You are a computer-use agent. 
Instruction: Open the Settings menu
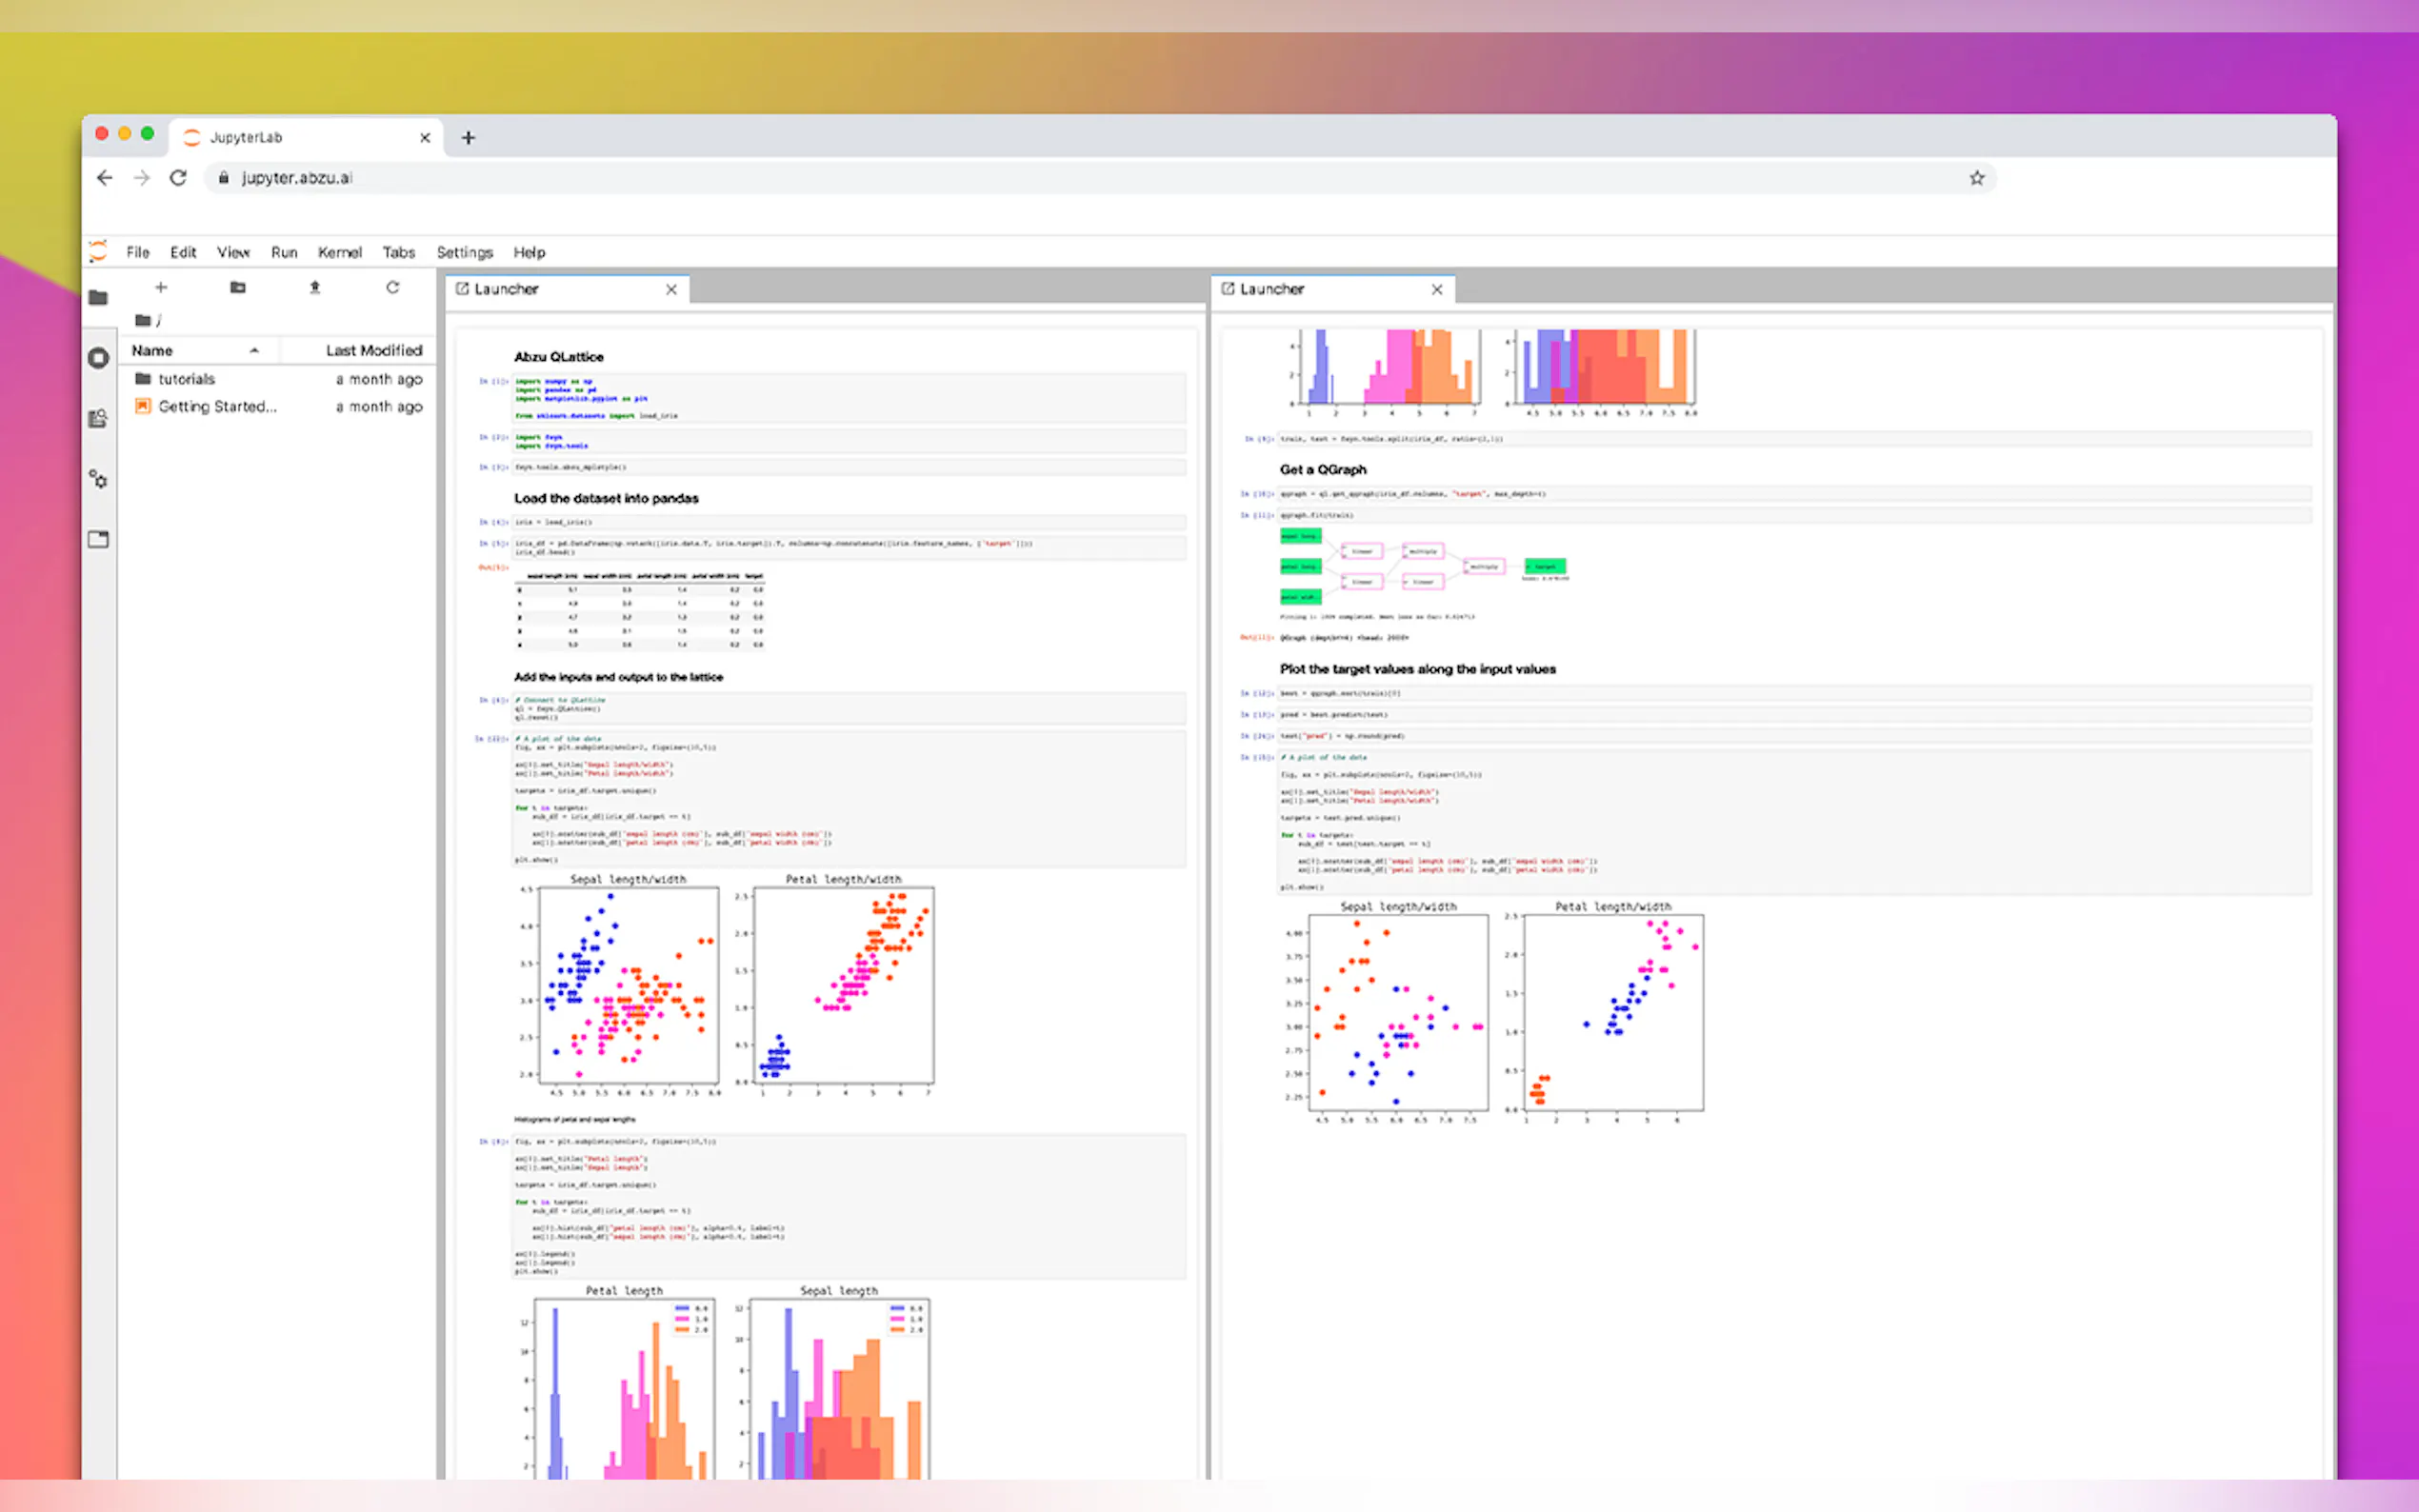coord(464,252)
